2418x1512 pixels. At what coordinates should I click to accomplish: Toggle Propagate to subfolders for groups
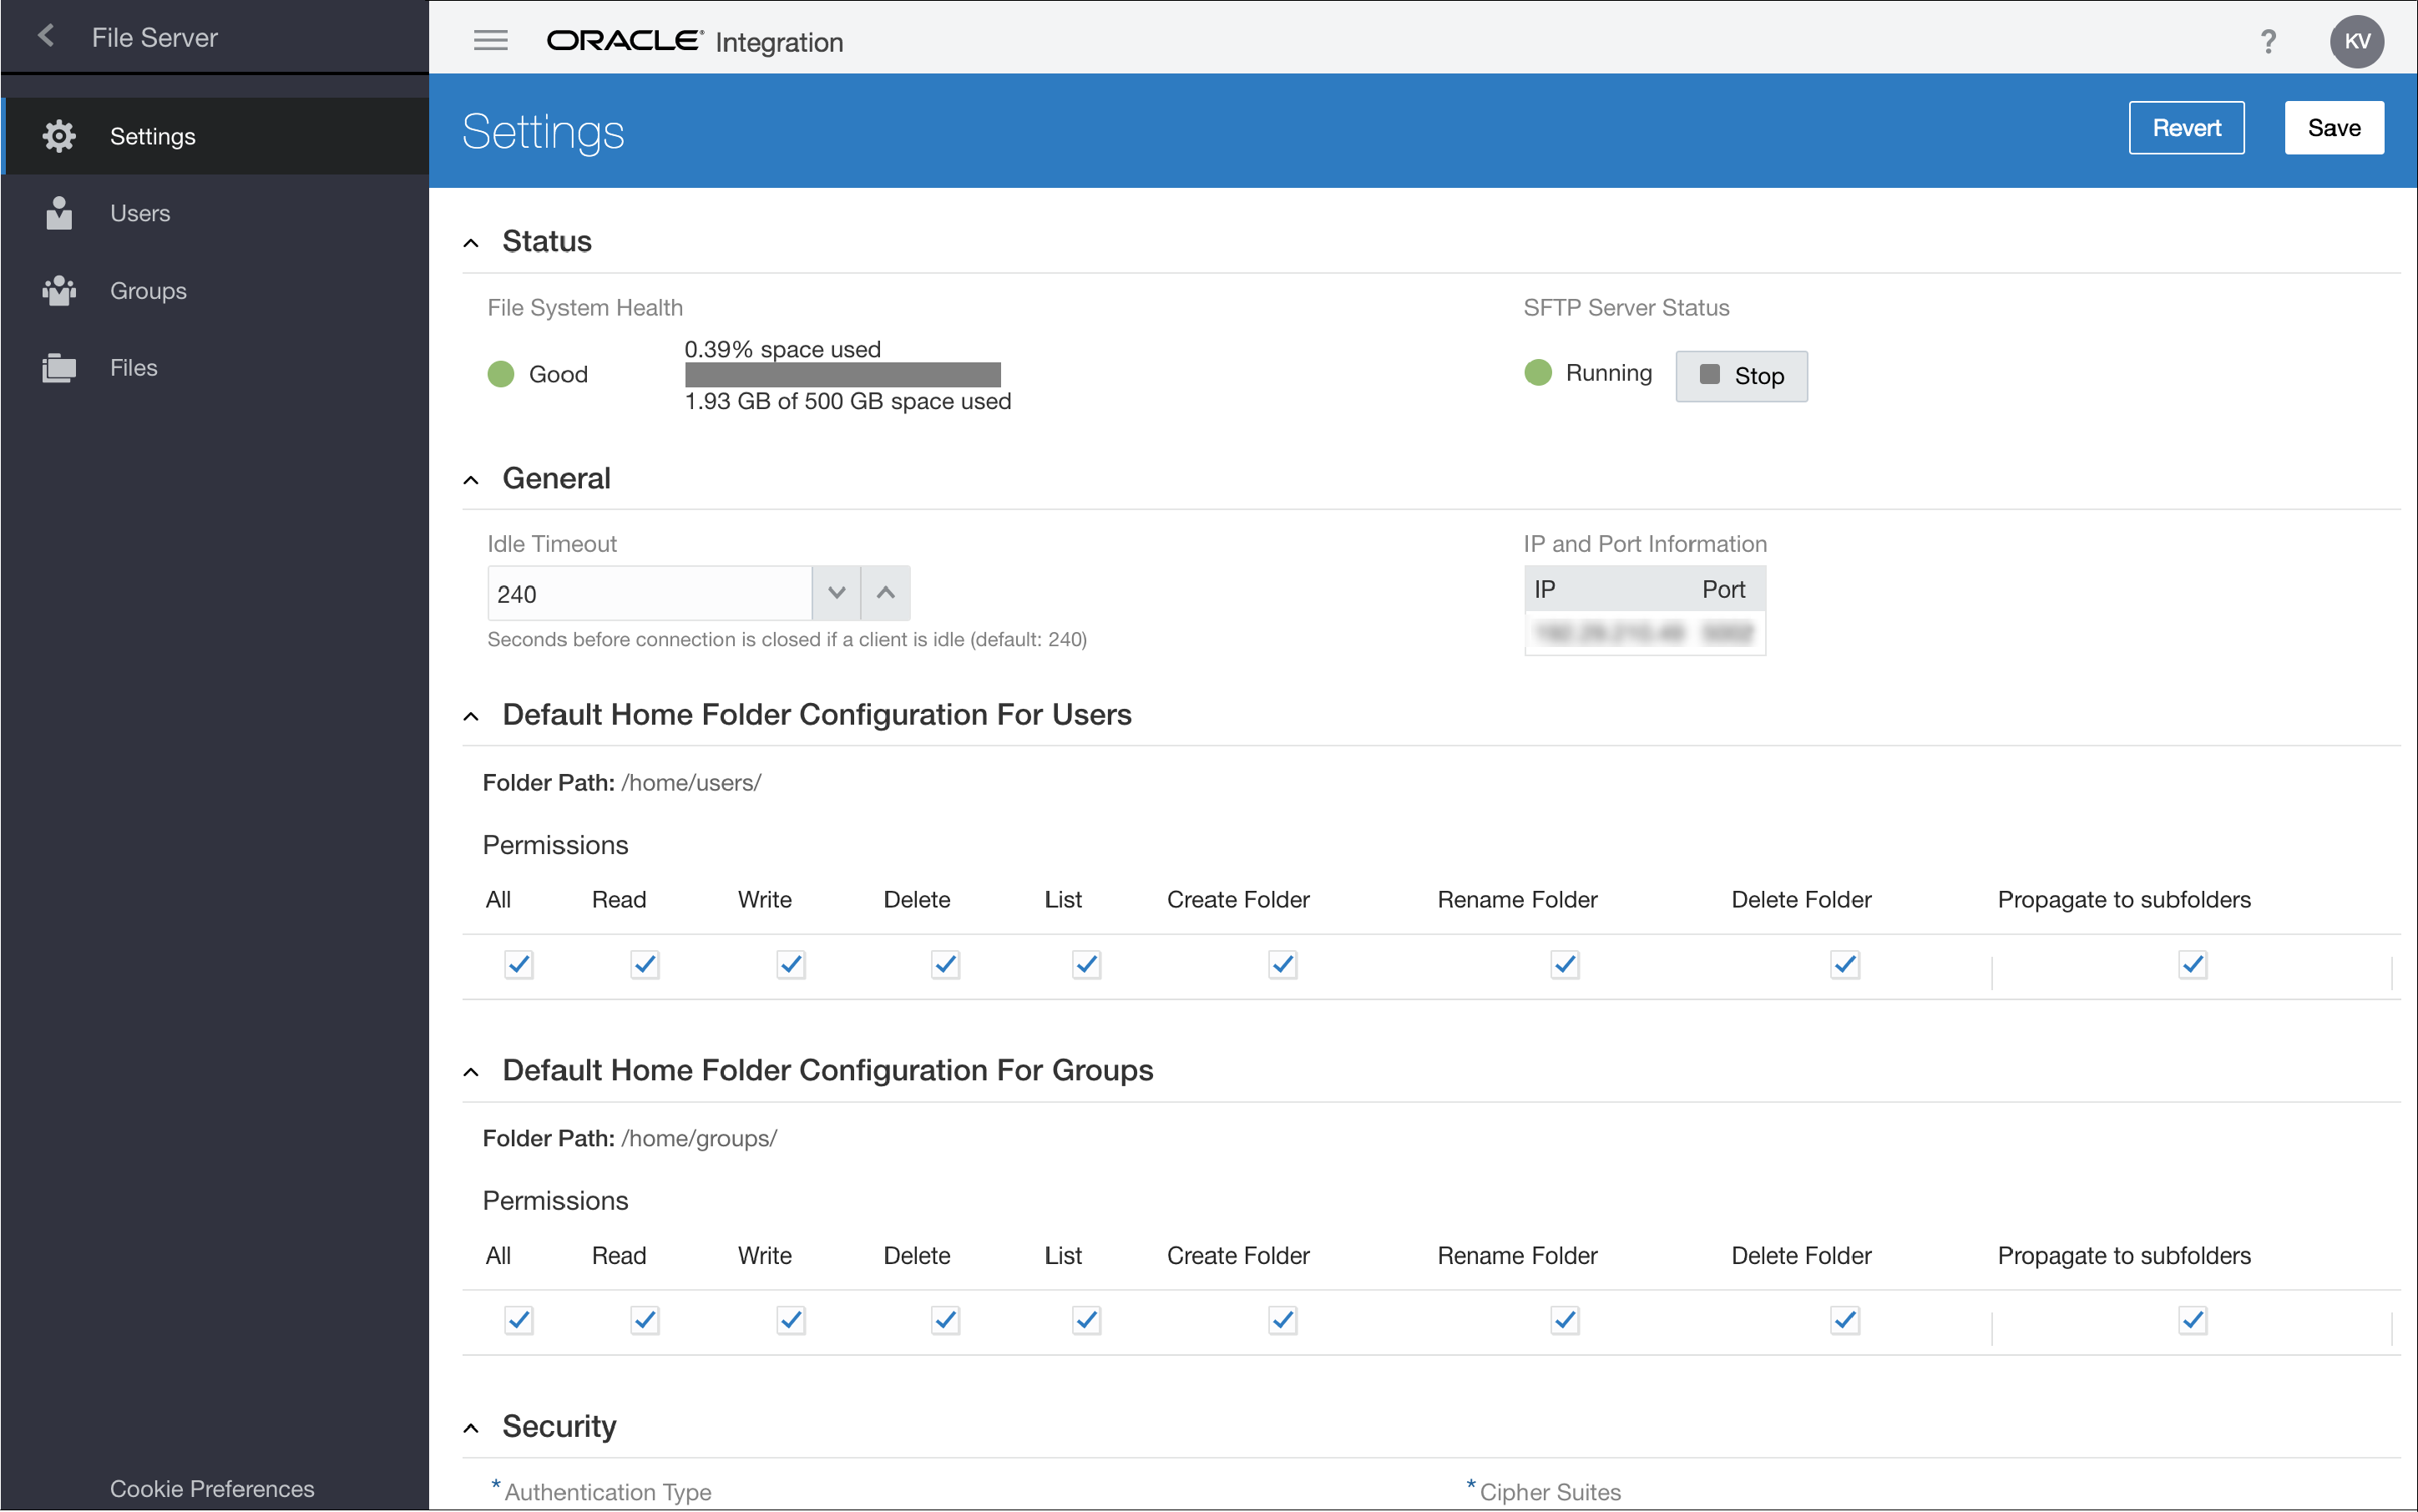point(2191,1320)
